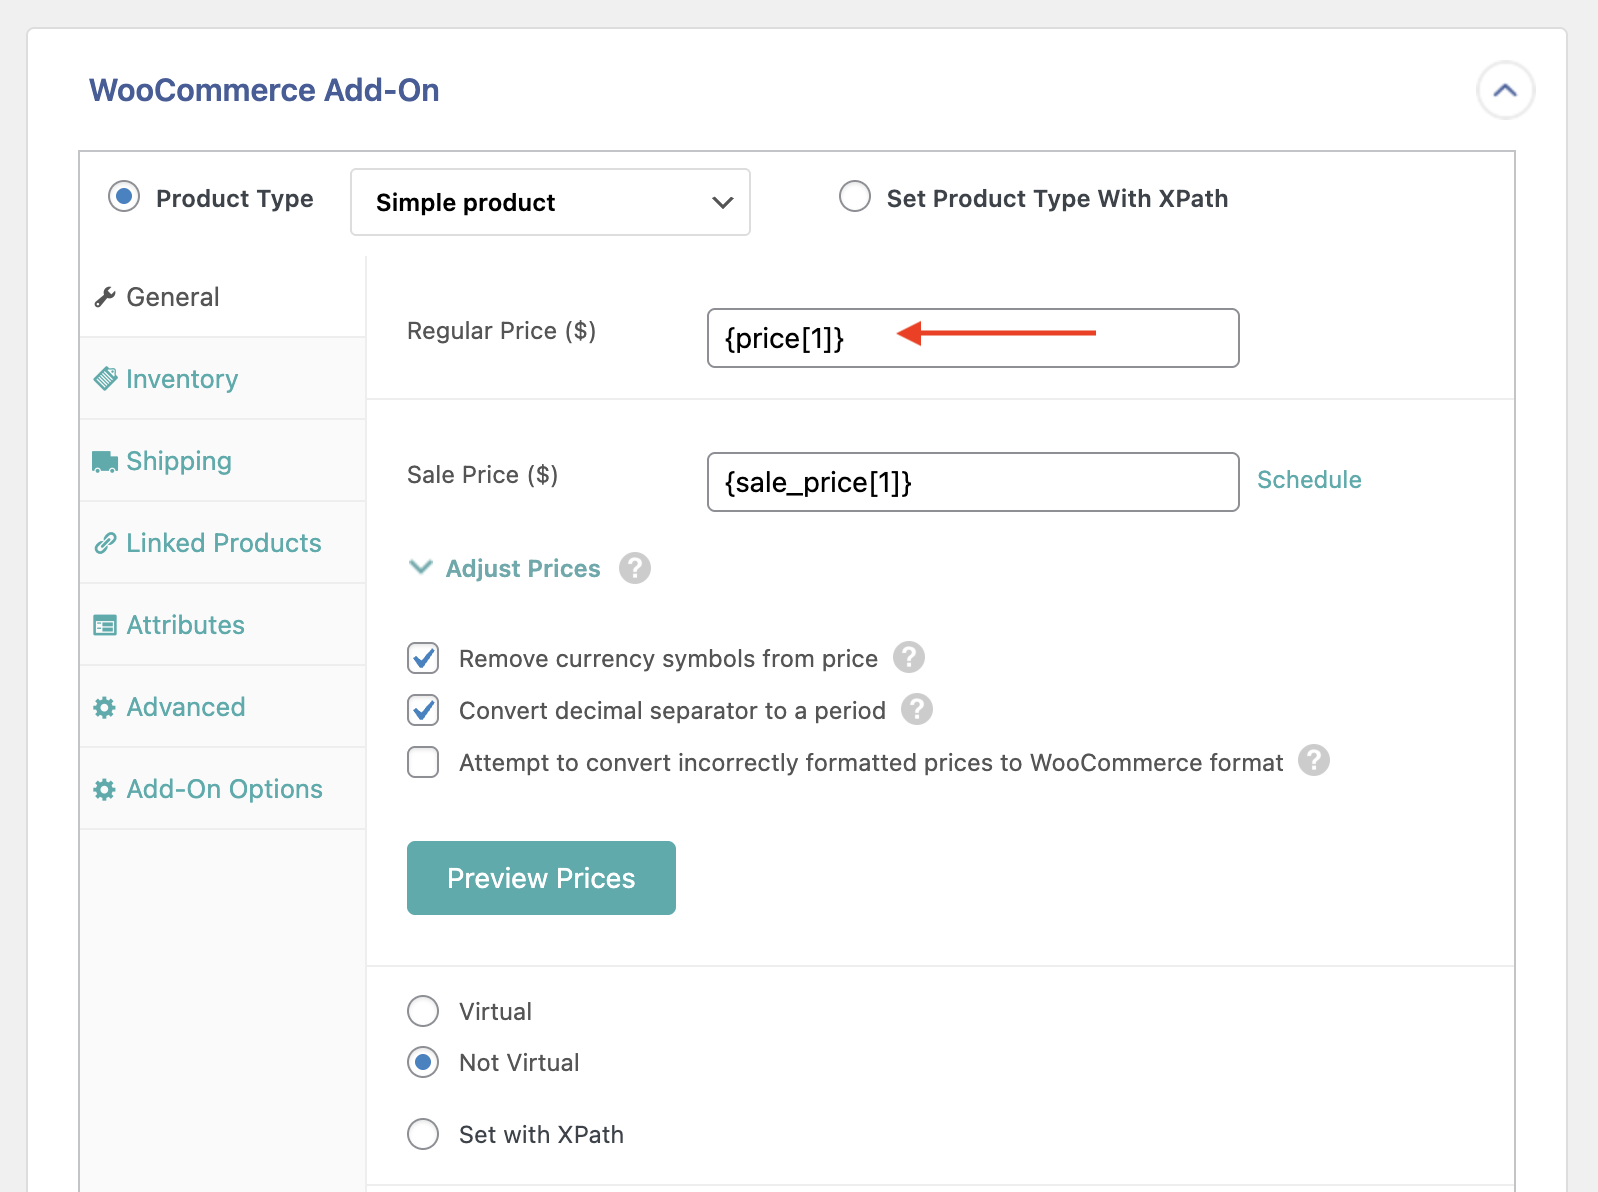1598x1192 pixels.
Task: Click help icon for Convert decimal separator
Action: click(x=916, y=710)
